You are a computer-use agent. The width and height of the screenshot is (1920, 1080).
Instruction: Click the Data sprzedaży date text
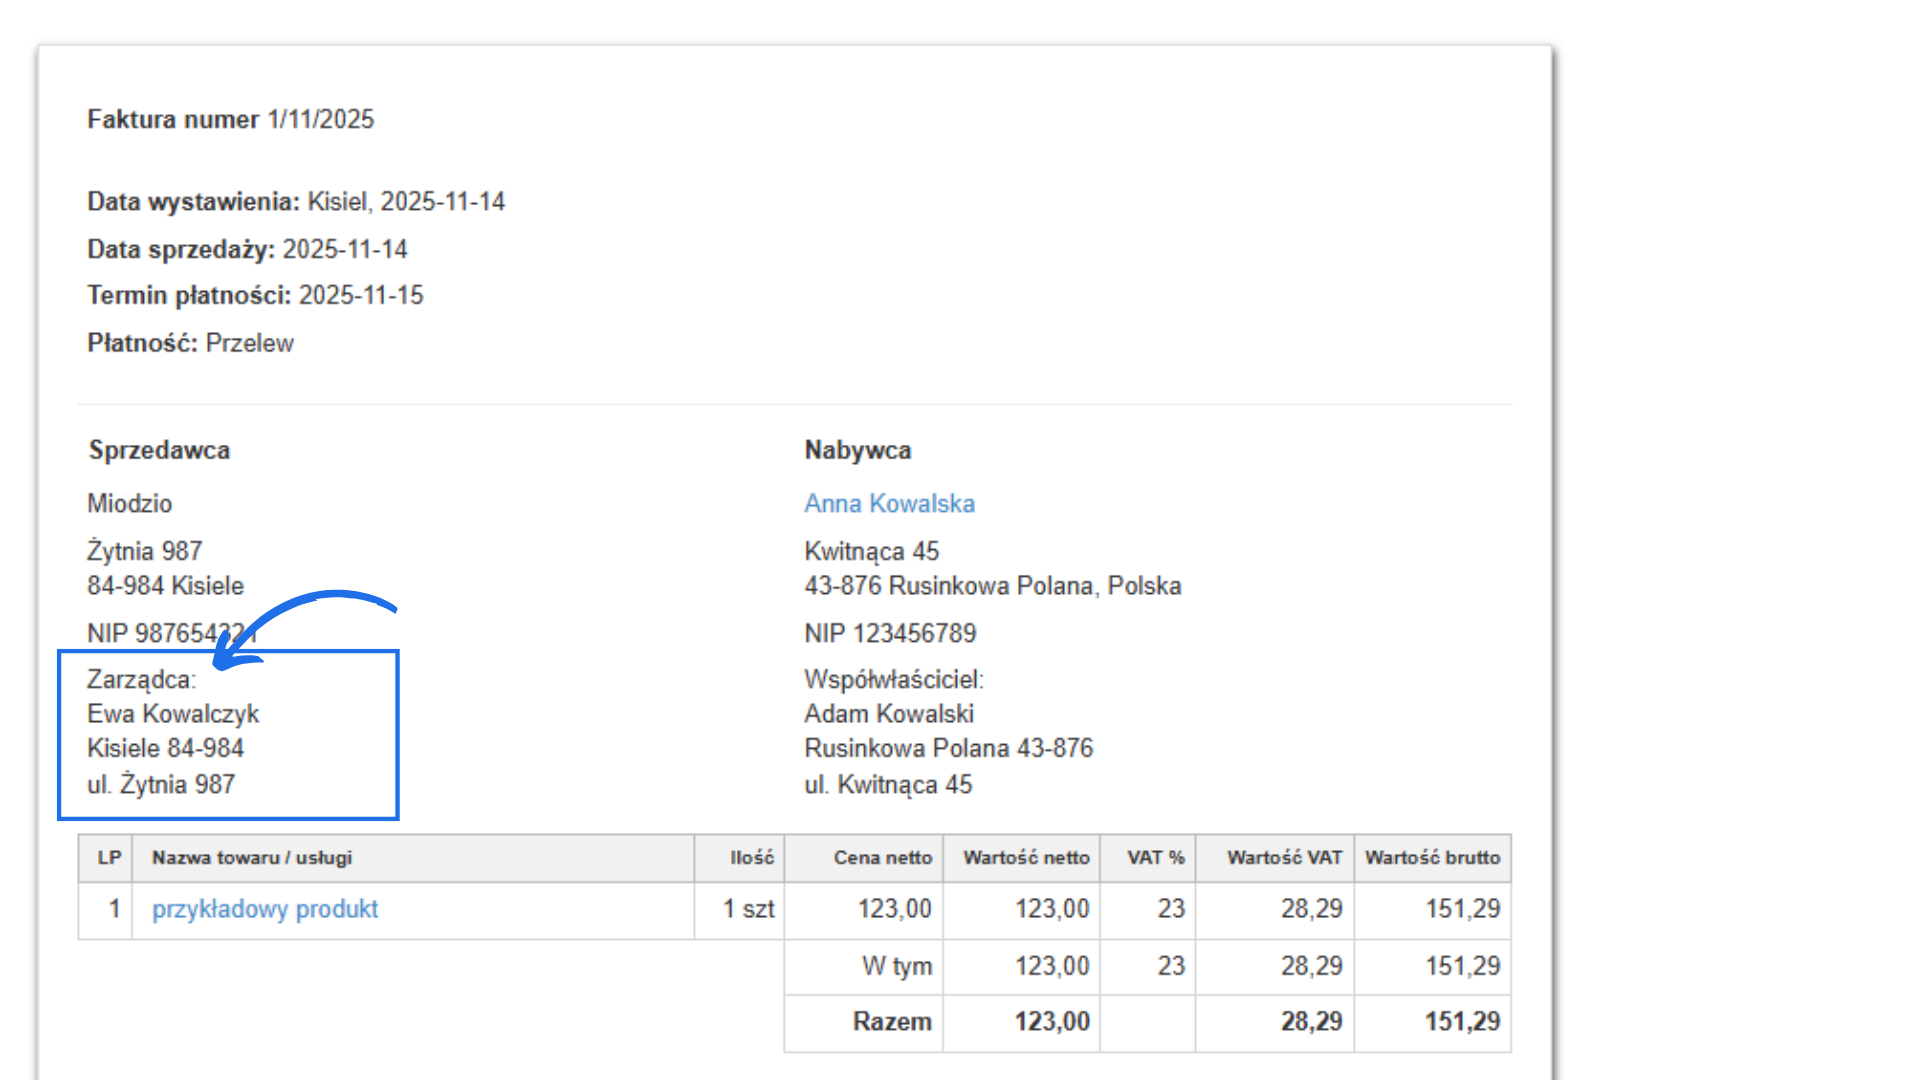pyautogui.click(x=344, y=249)
